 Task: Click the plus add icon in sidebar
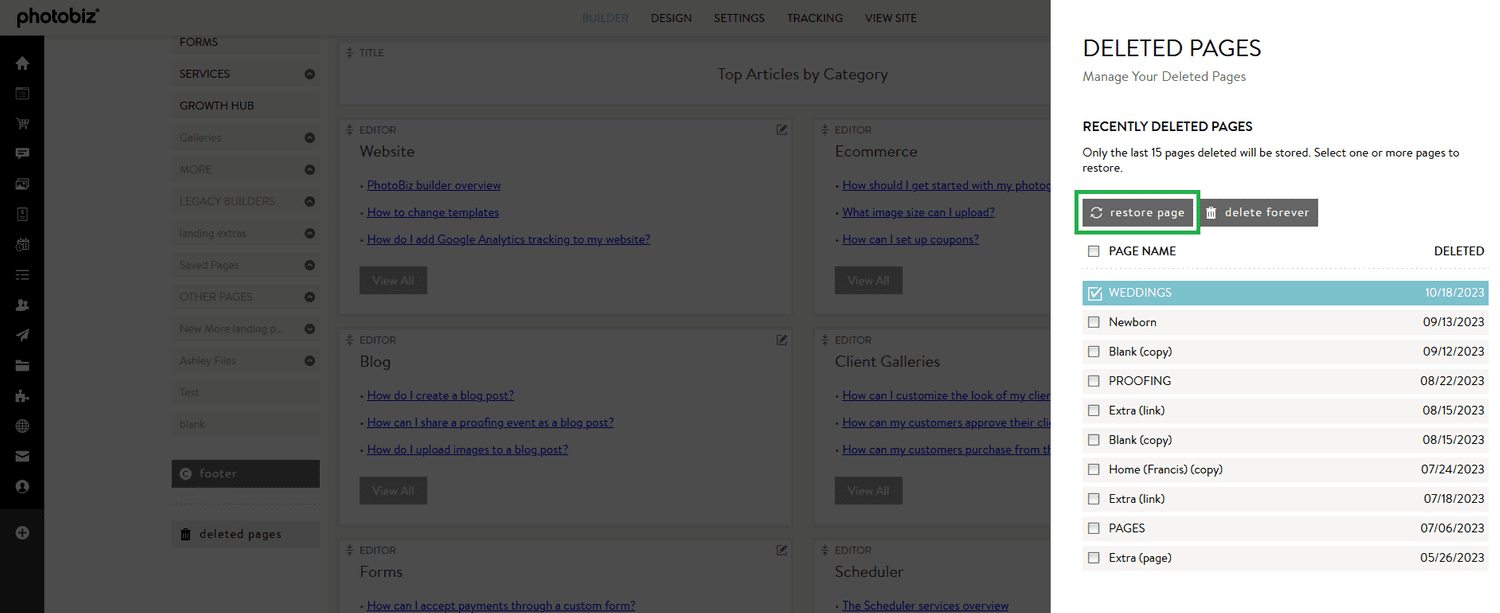coord(22,533)
